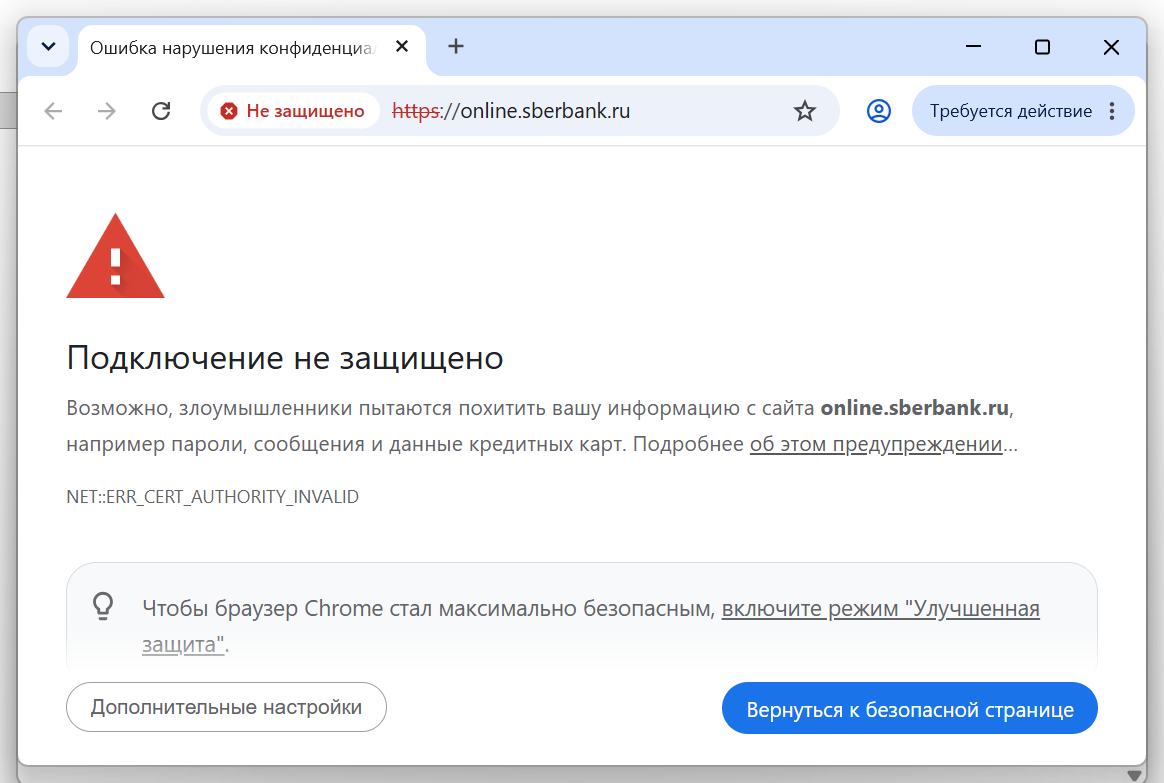Click 'Дополнительные настройки' button
This screenshot has height=783, width=1164.
tap(226, 707)
